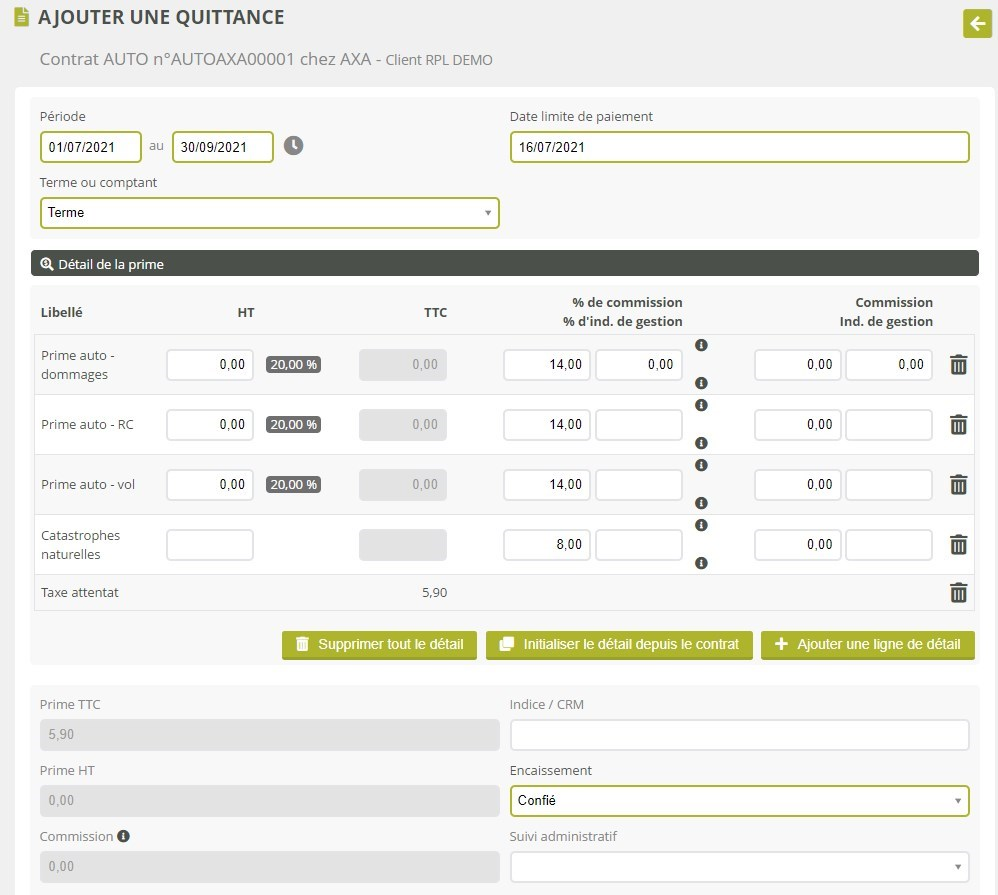Click Ajouter une ligne de détail

point(867,645)
